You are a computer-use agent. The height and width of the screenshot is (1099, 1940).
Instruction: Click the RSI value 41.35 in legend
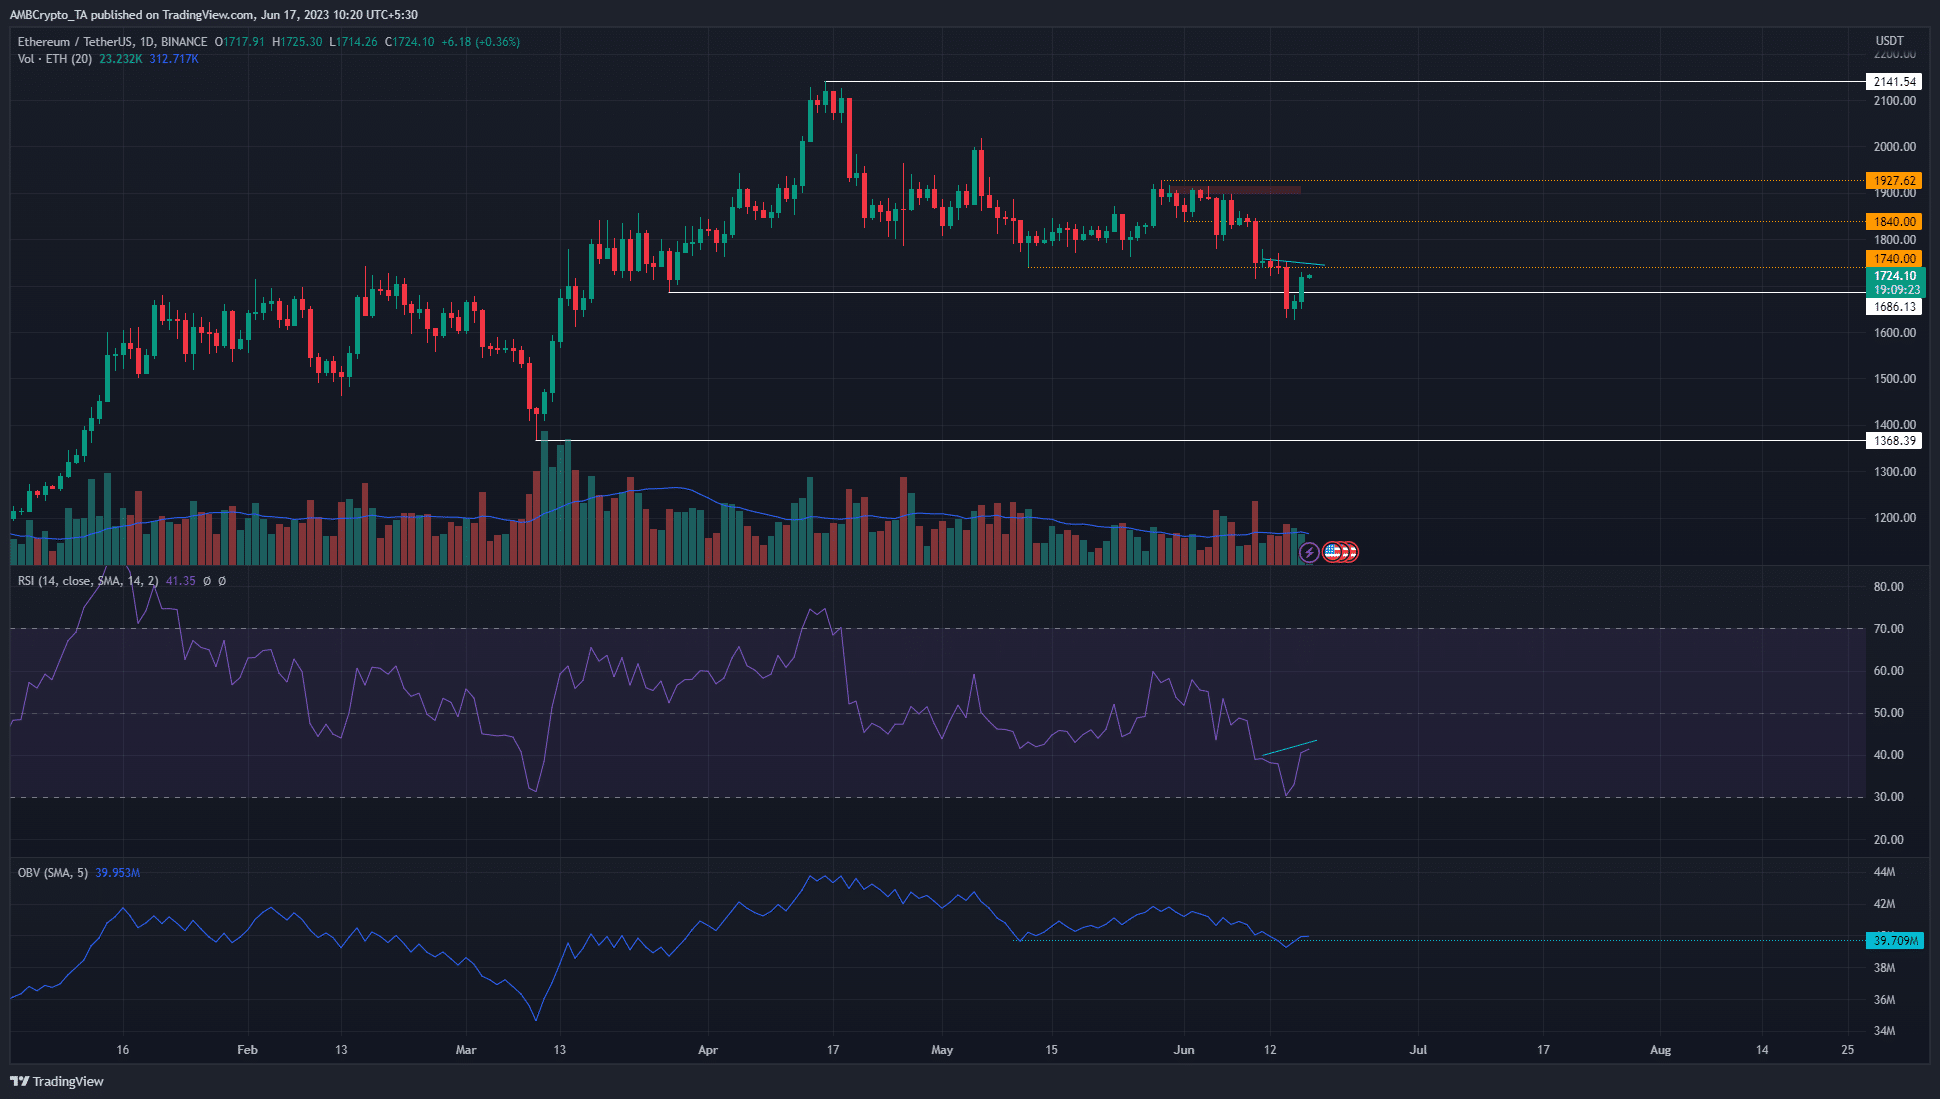[181, 581]
